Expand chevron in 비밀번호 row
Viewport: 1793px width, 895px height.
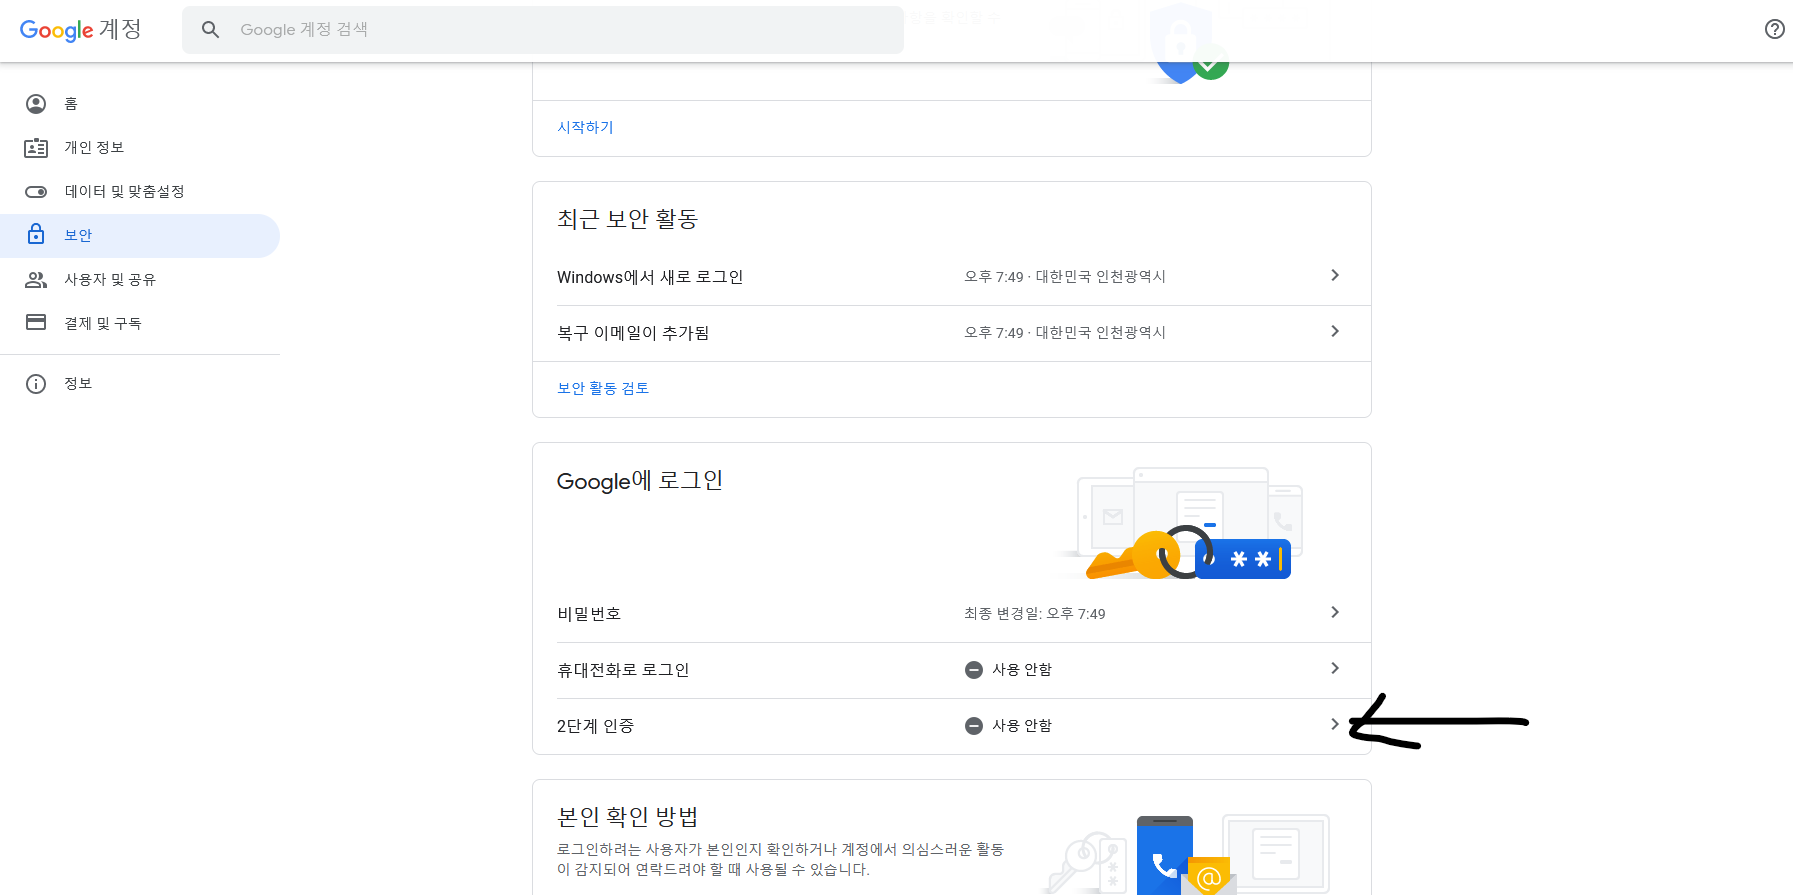[x=1335, y=612]
